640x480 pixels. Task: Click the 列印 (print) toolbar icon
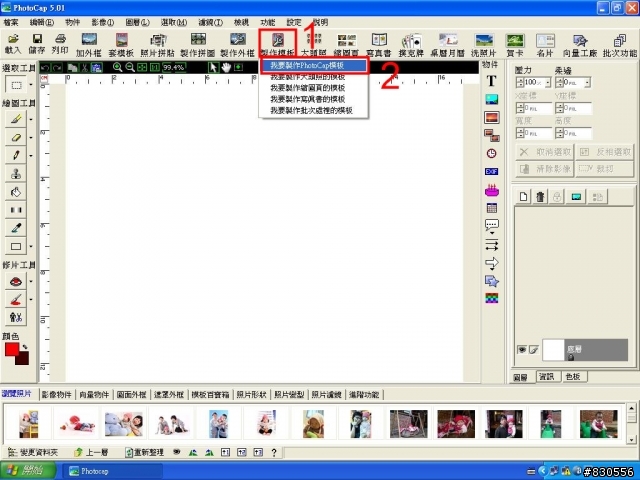coord(60,44)
